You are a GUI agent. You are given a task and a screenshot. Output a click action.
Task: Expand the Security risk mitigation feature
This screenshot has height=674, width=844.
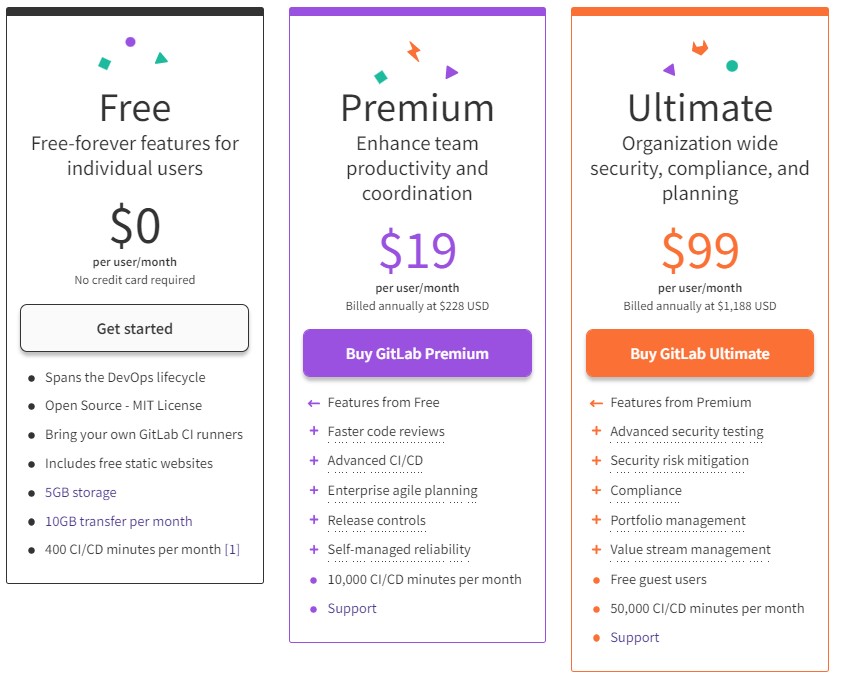coord(679,461)
